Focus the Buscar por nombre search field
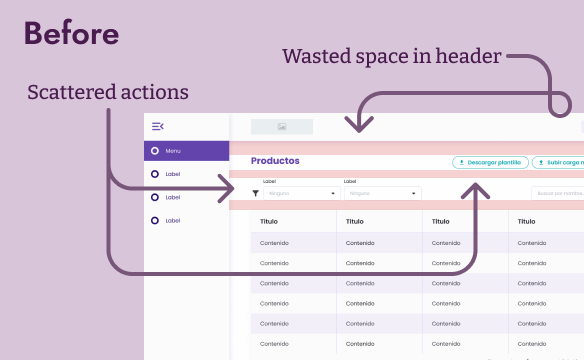This screenshot has width=584, height=360. pos(558,193)
